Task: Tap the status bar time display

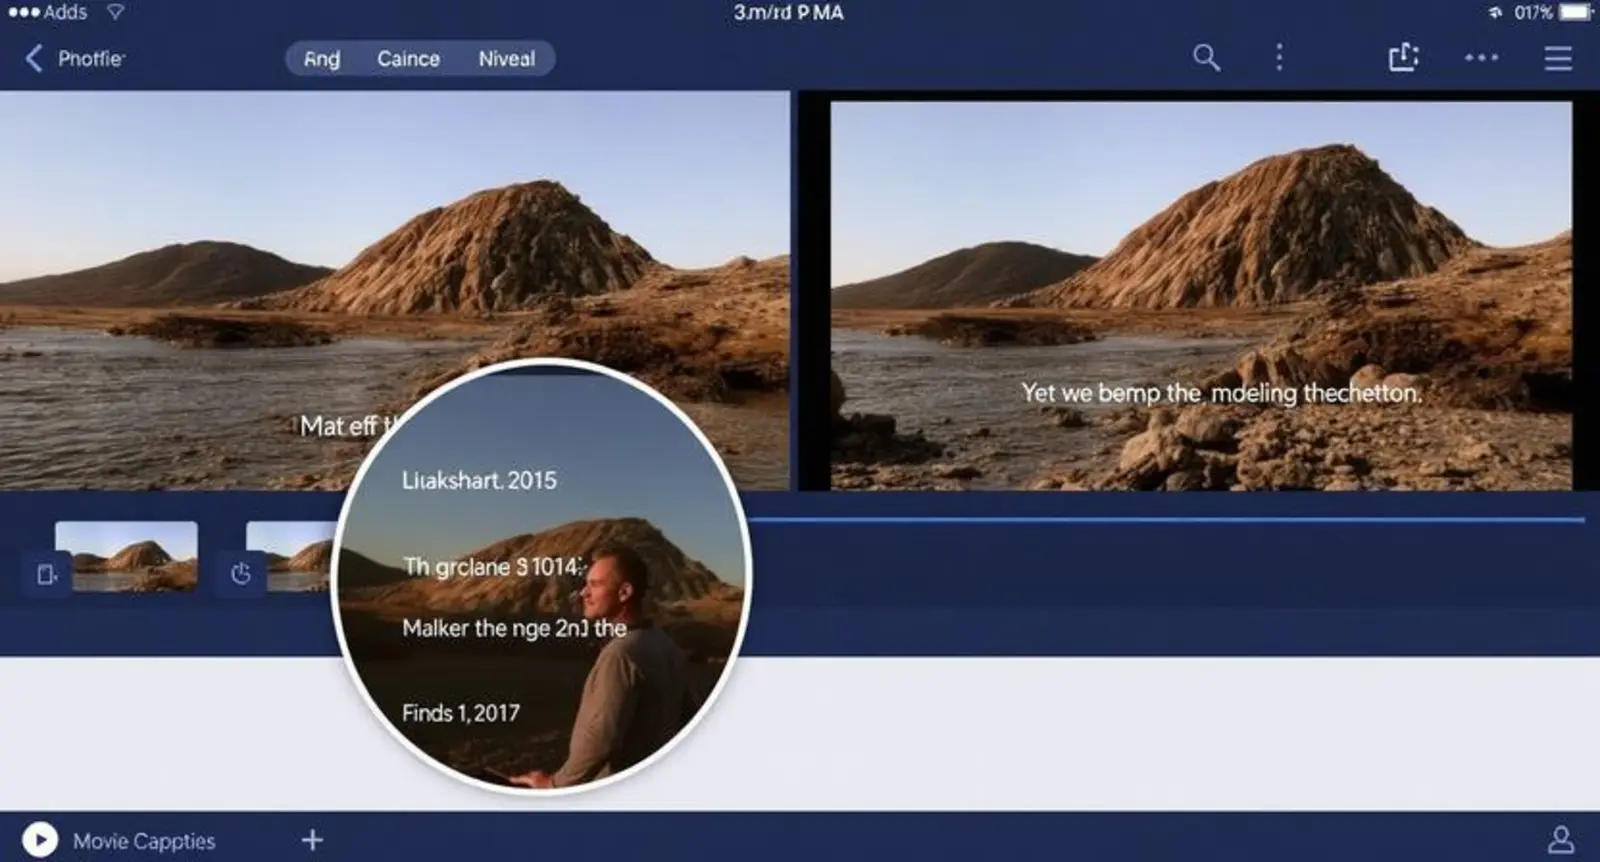Action: point(788,12)
